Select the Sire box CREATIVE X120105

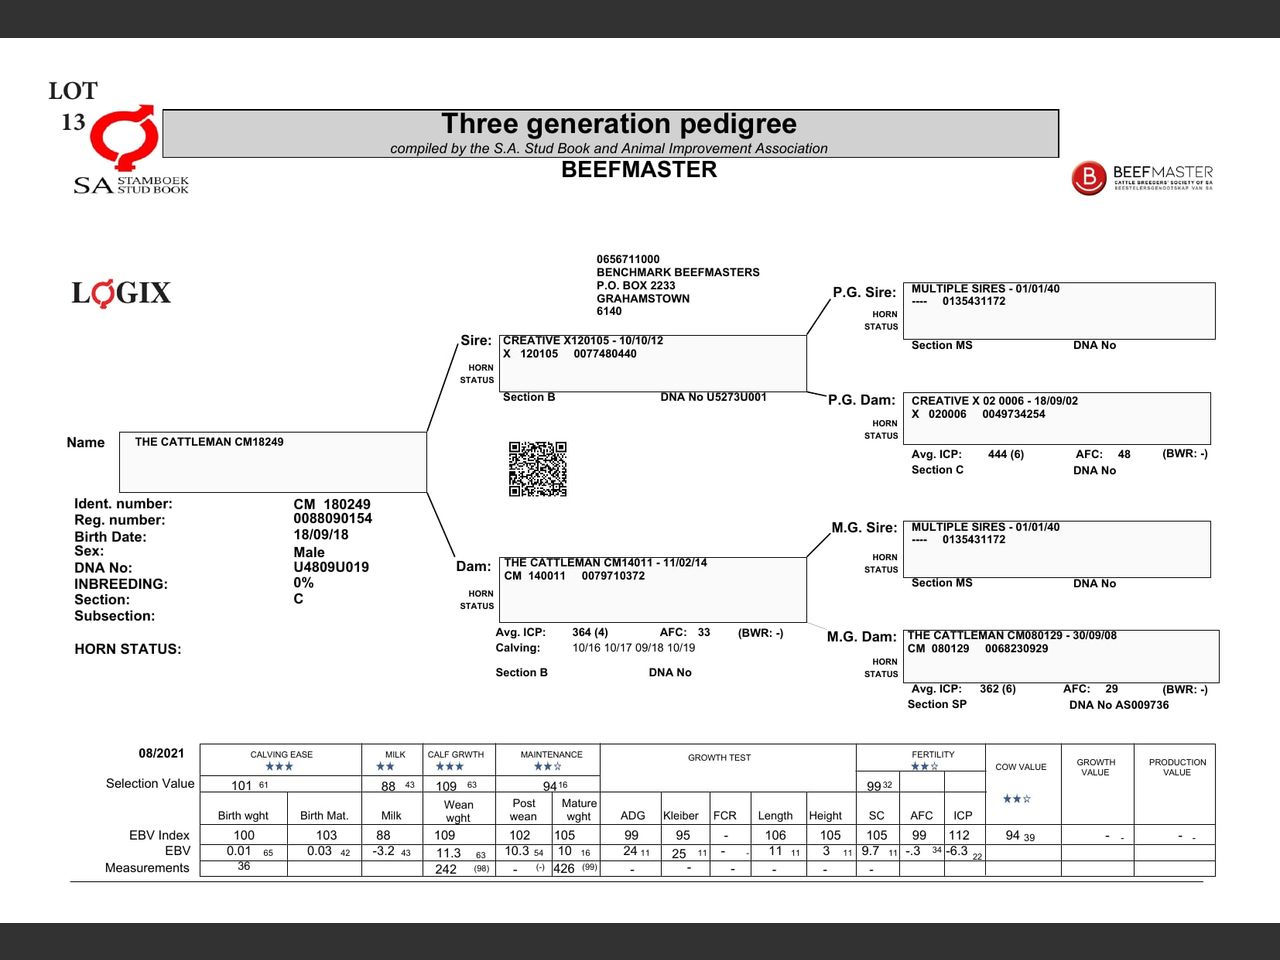click(652, 363)
